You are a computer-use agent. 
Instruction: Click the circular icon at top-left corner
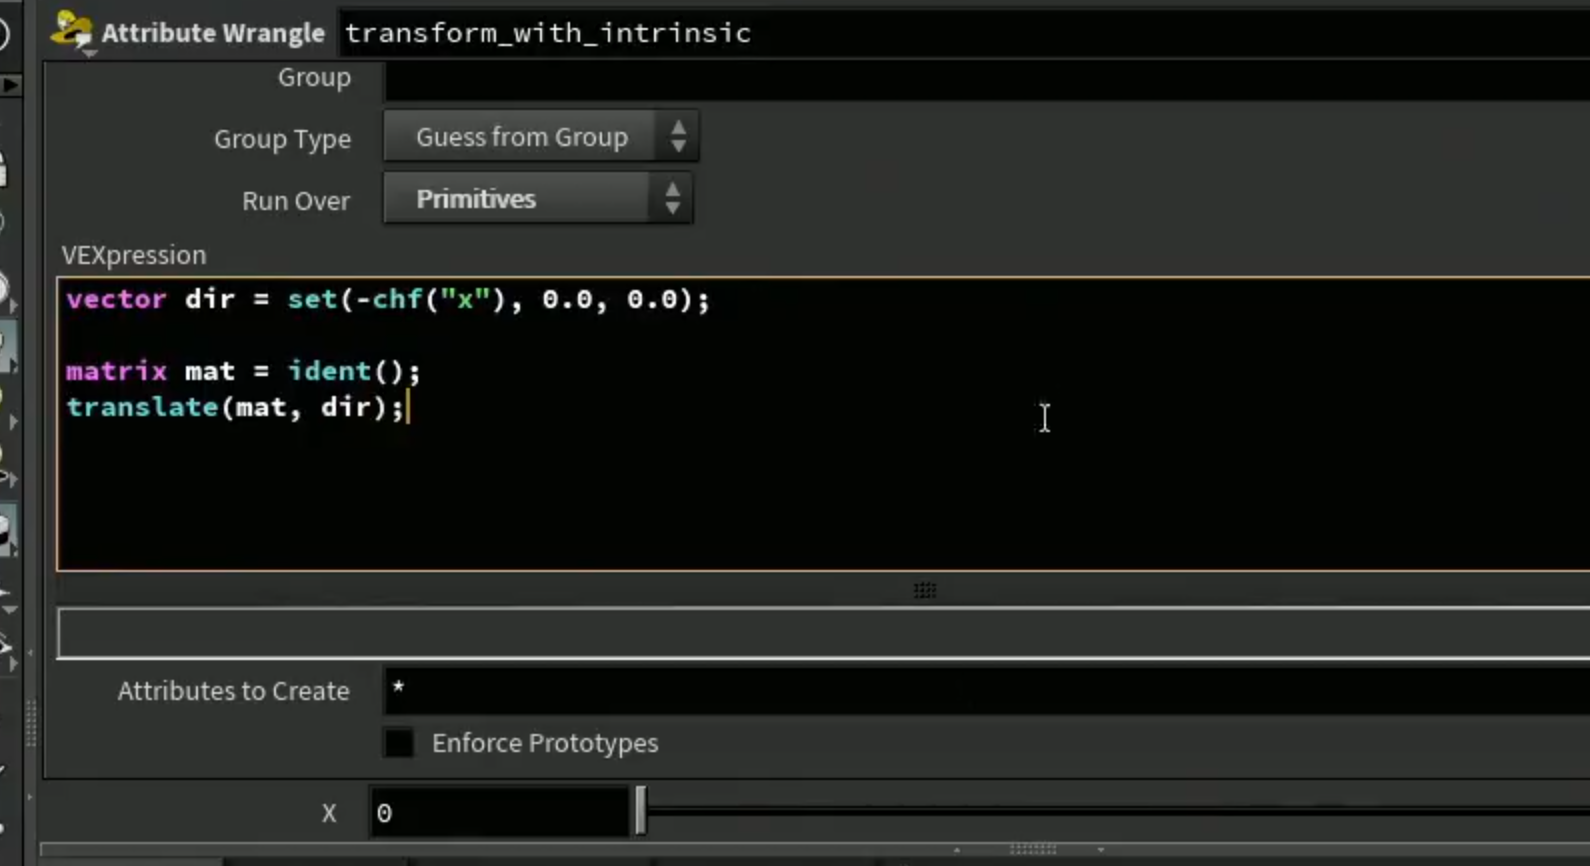[4, 33]
